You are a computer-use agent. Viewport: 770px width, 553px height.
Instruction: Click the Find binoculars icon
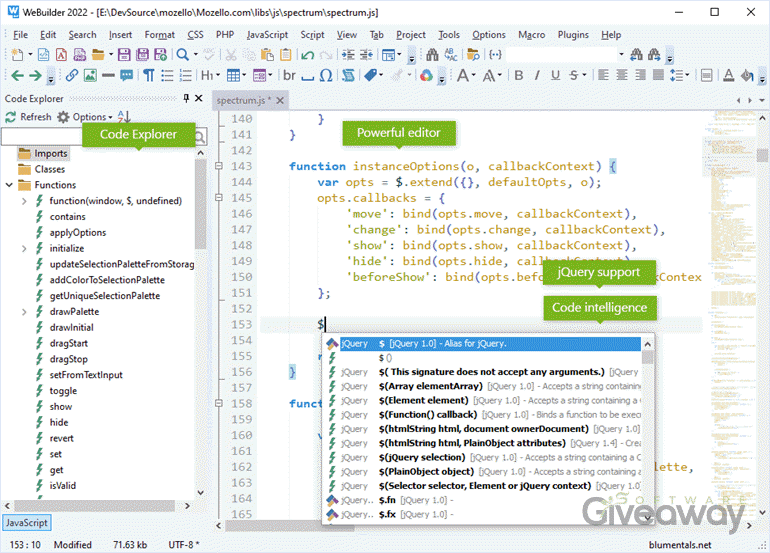click(x=432, y=54)
